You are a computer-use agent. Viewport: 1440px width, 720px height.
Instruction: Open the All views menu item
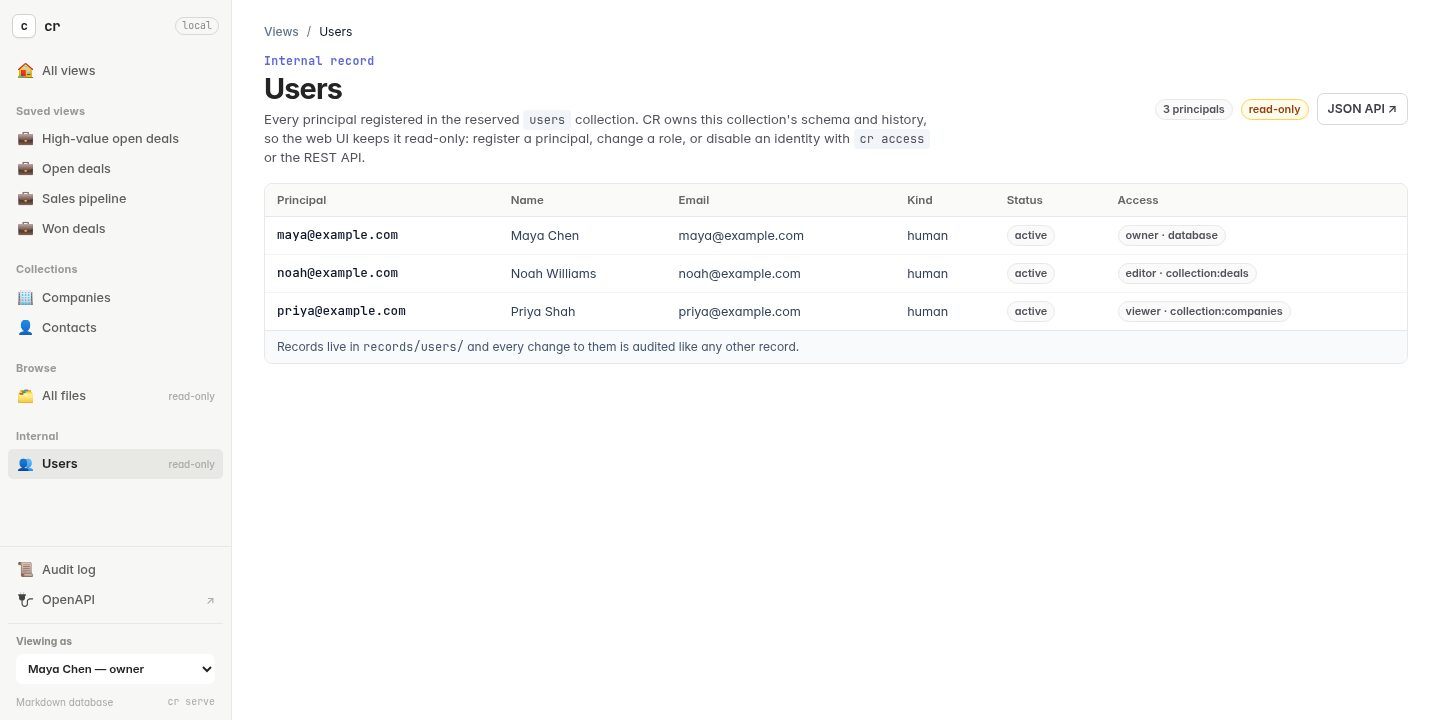tap(115, 71)
